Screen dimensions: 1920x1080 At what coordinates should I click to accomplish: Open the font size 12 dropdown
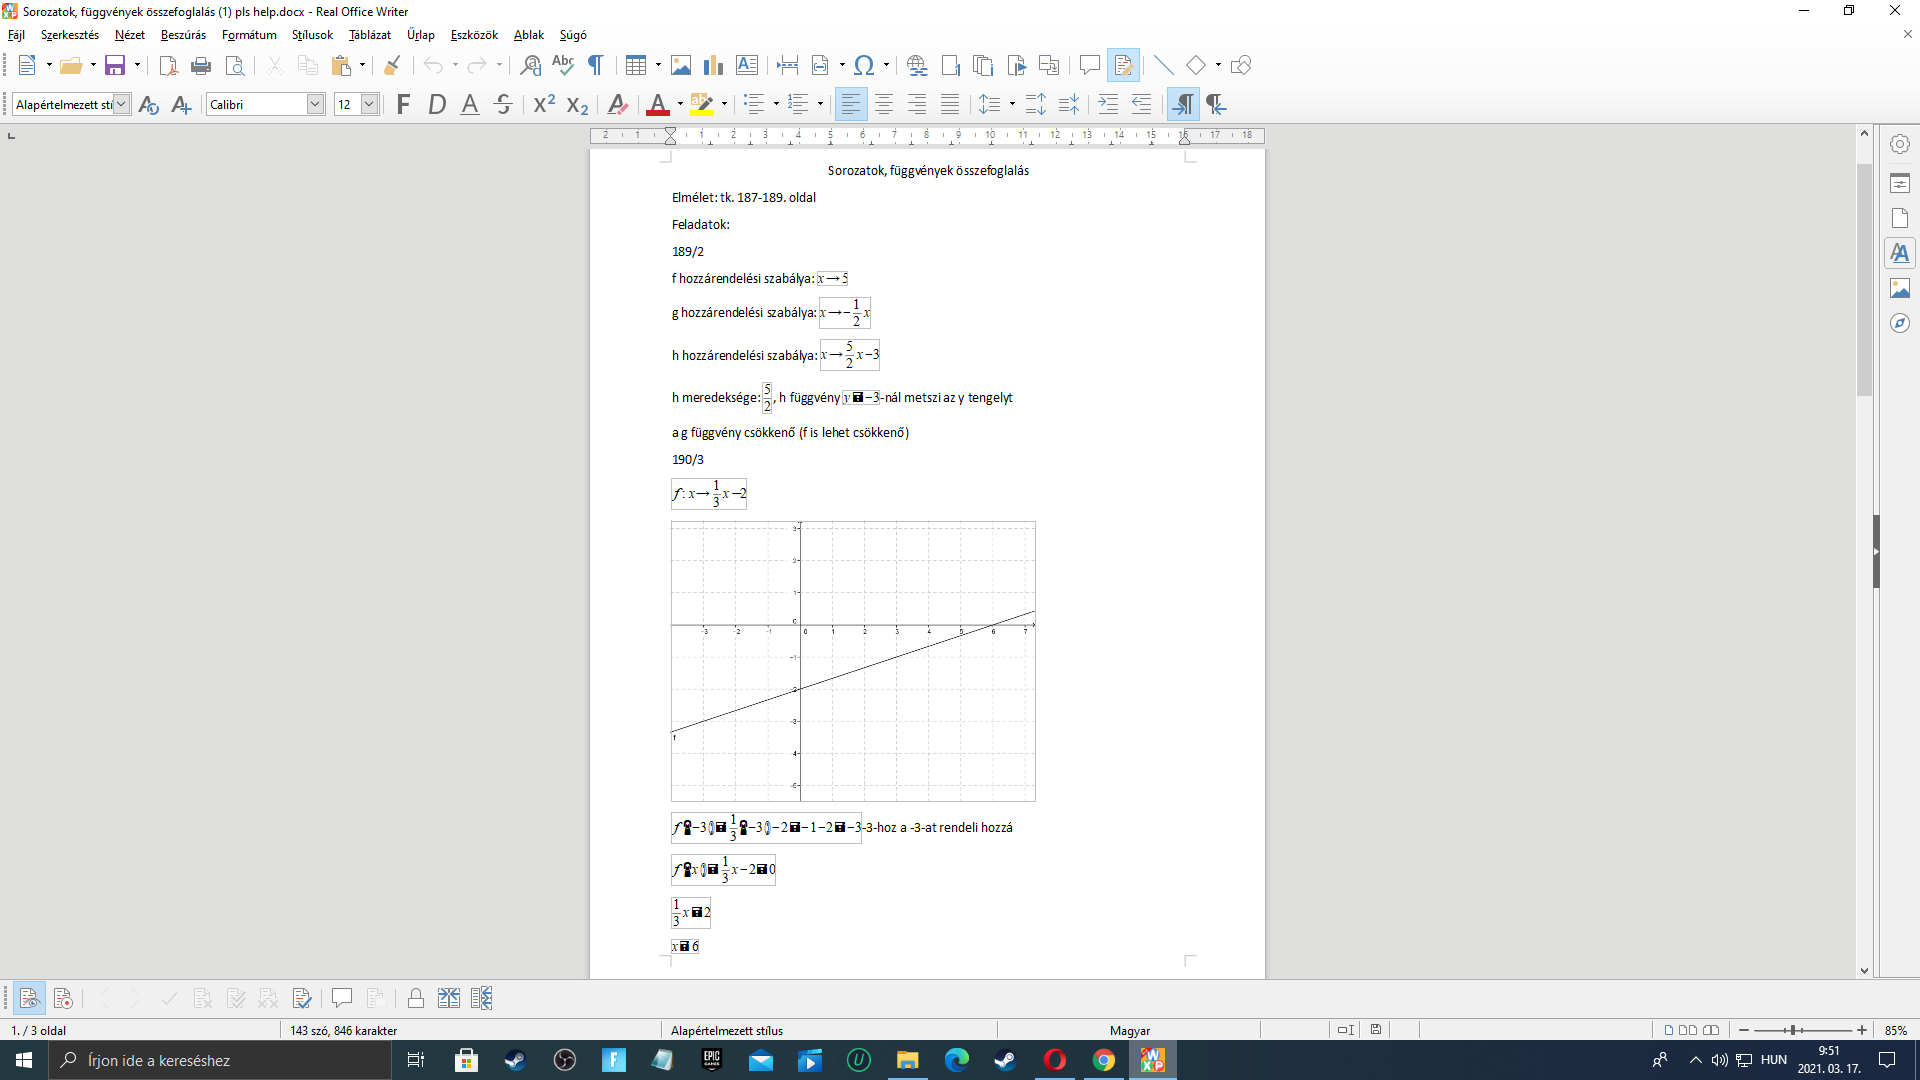(369, 104)
